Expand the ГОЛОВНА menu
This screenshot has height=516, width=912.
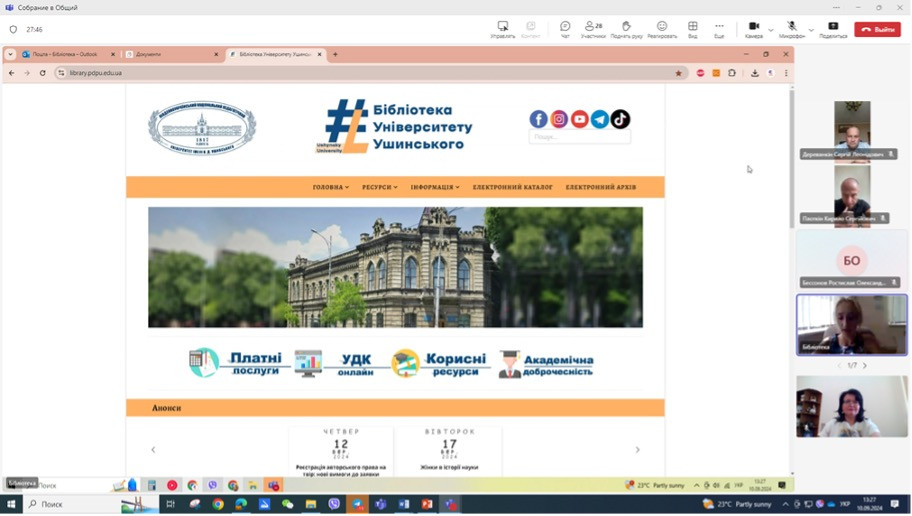(x=330, y=187)
